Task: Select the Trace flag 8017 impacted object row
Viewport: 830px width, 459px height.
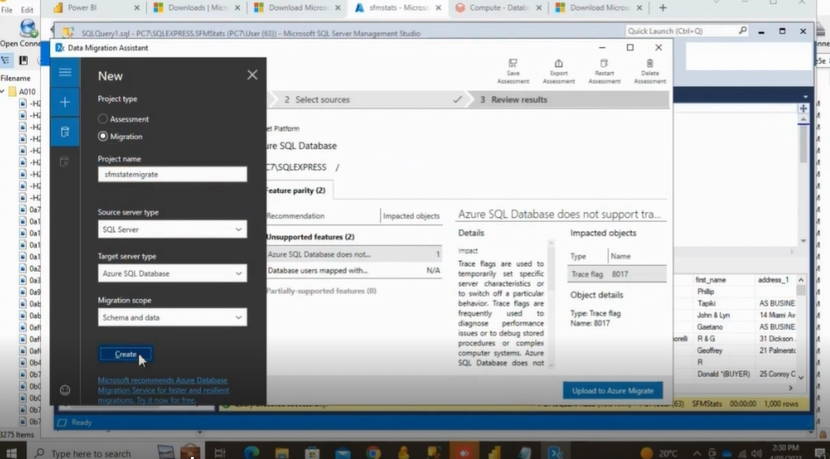Action: (x=617, y=274)
